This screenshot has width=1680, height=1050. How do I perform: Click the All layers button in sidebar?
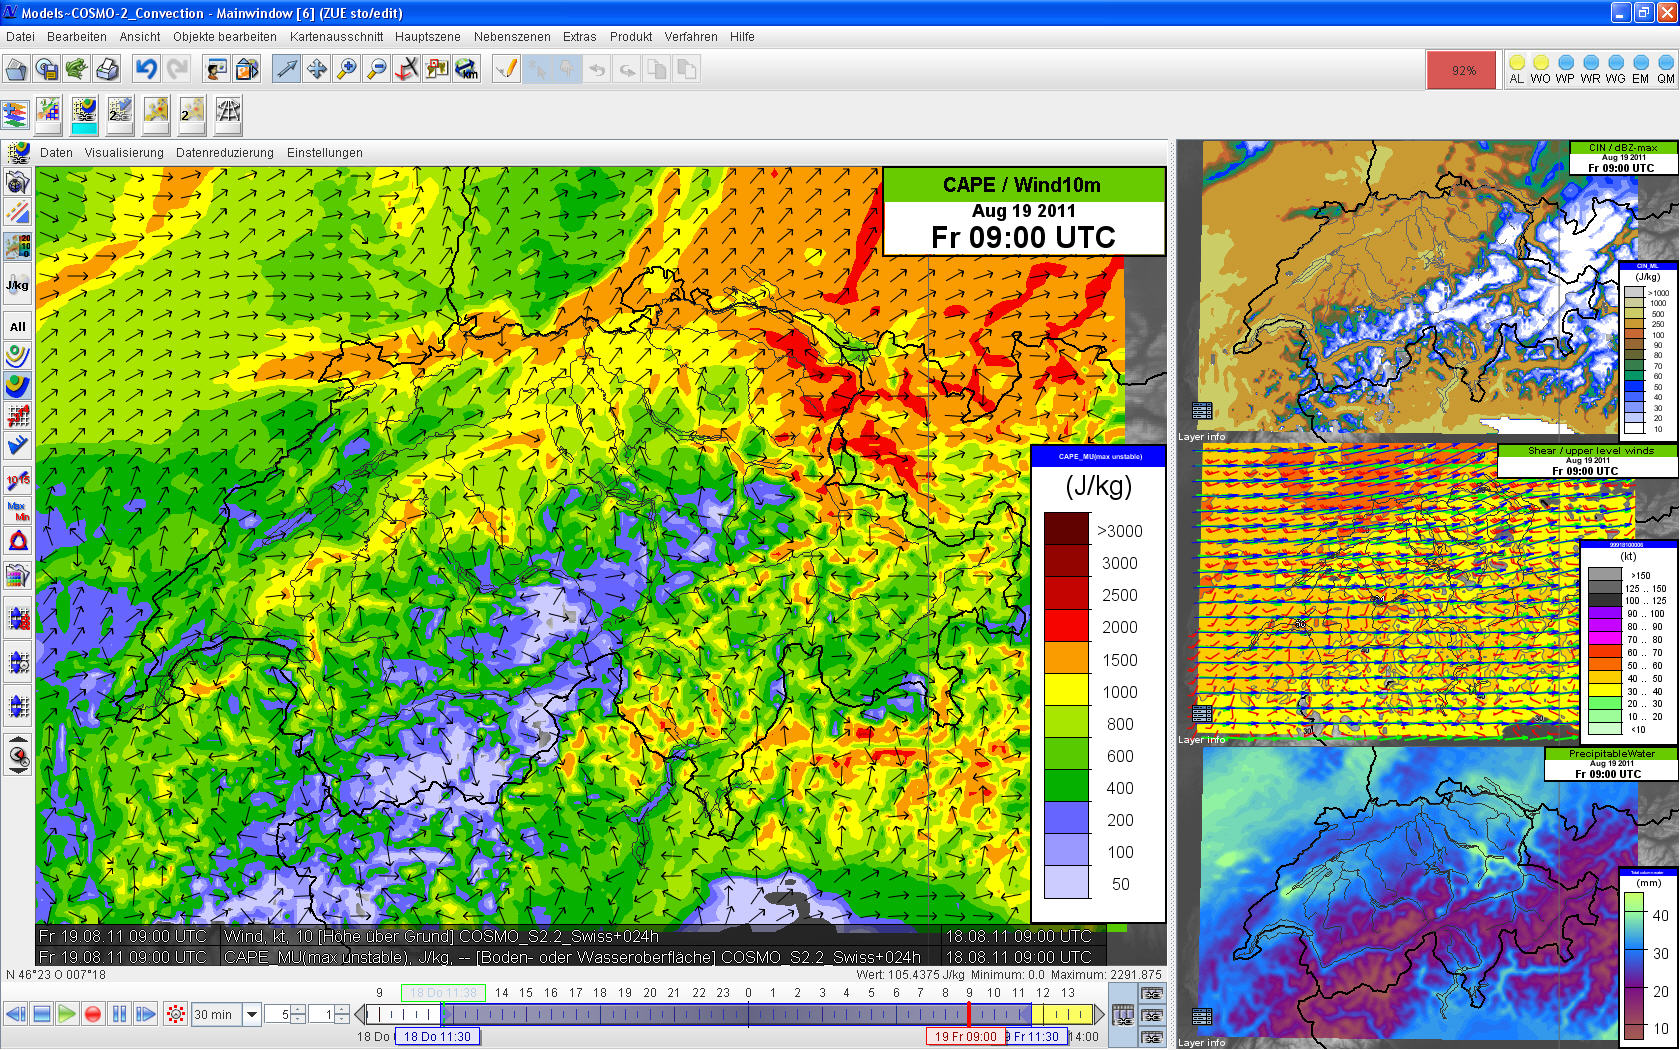(x=17, y=327)
